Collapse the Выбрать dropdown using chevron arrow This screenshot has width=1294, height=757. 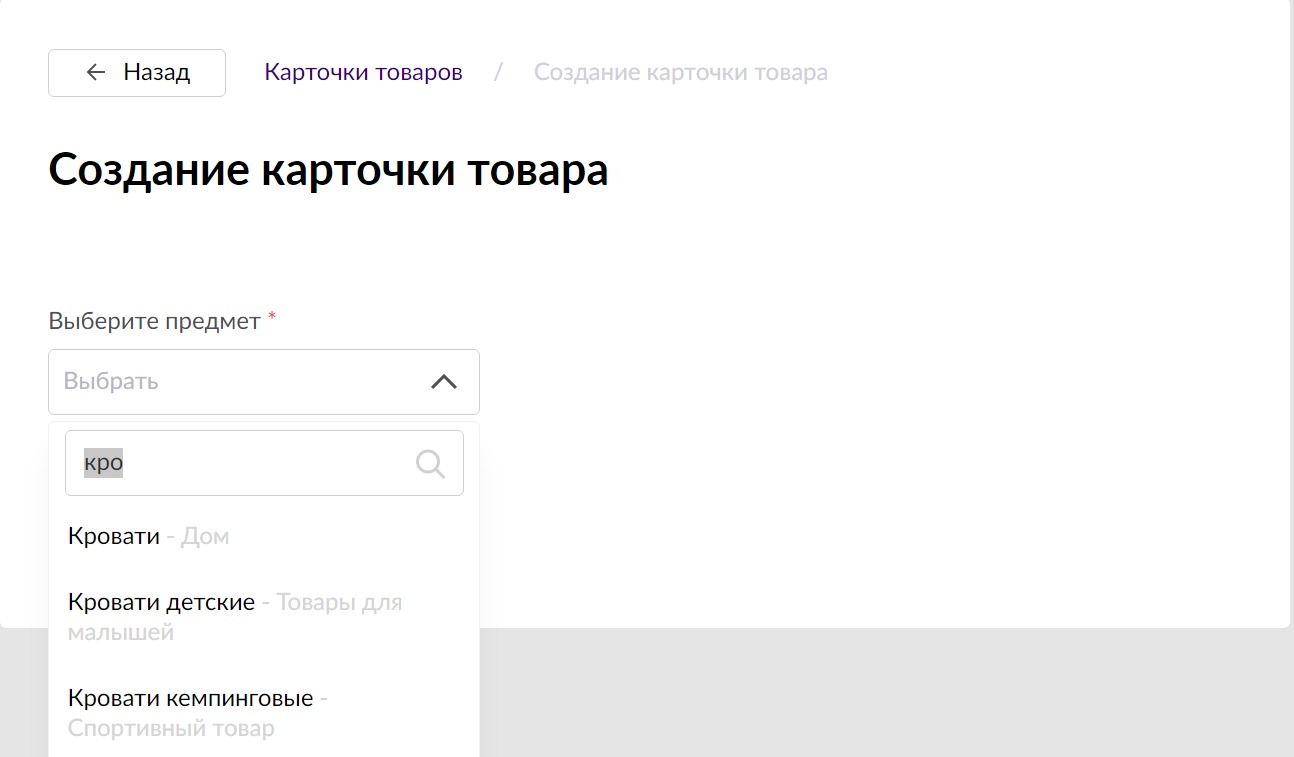(444, 382)
